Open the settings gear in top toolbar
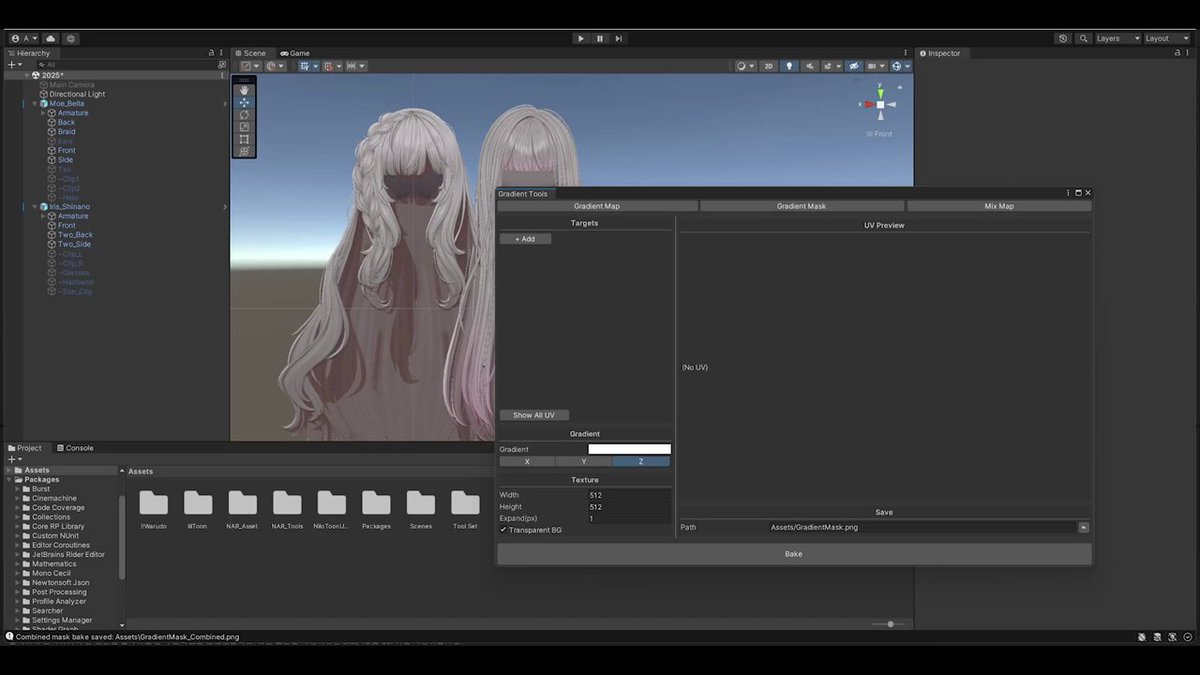 pyautogui.click(x=71, y=38)
